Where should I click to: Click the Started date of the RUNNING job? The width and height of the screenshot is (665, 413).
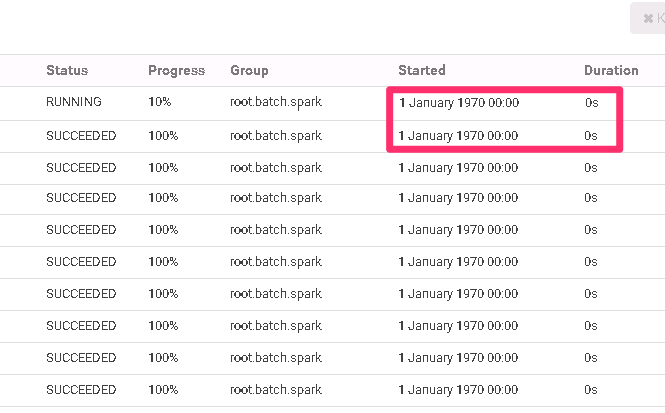458,103
